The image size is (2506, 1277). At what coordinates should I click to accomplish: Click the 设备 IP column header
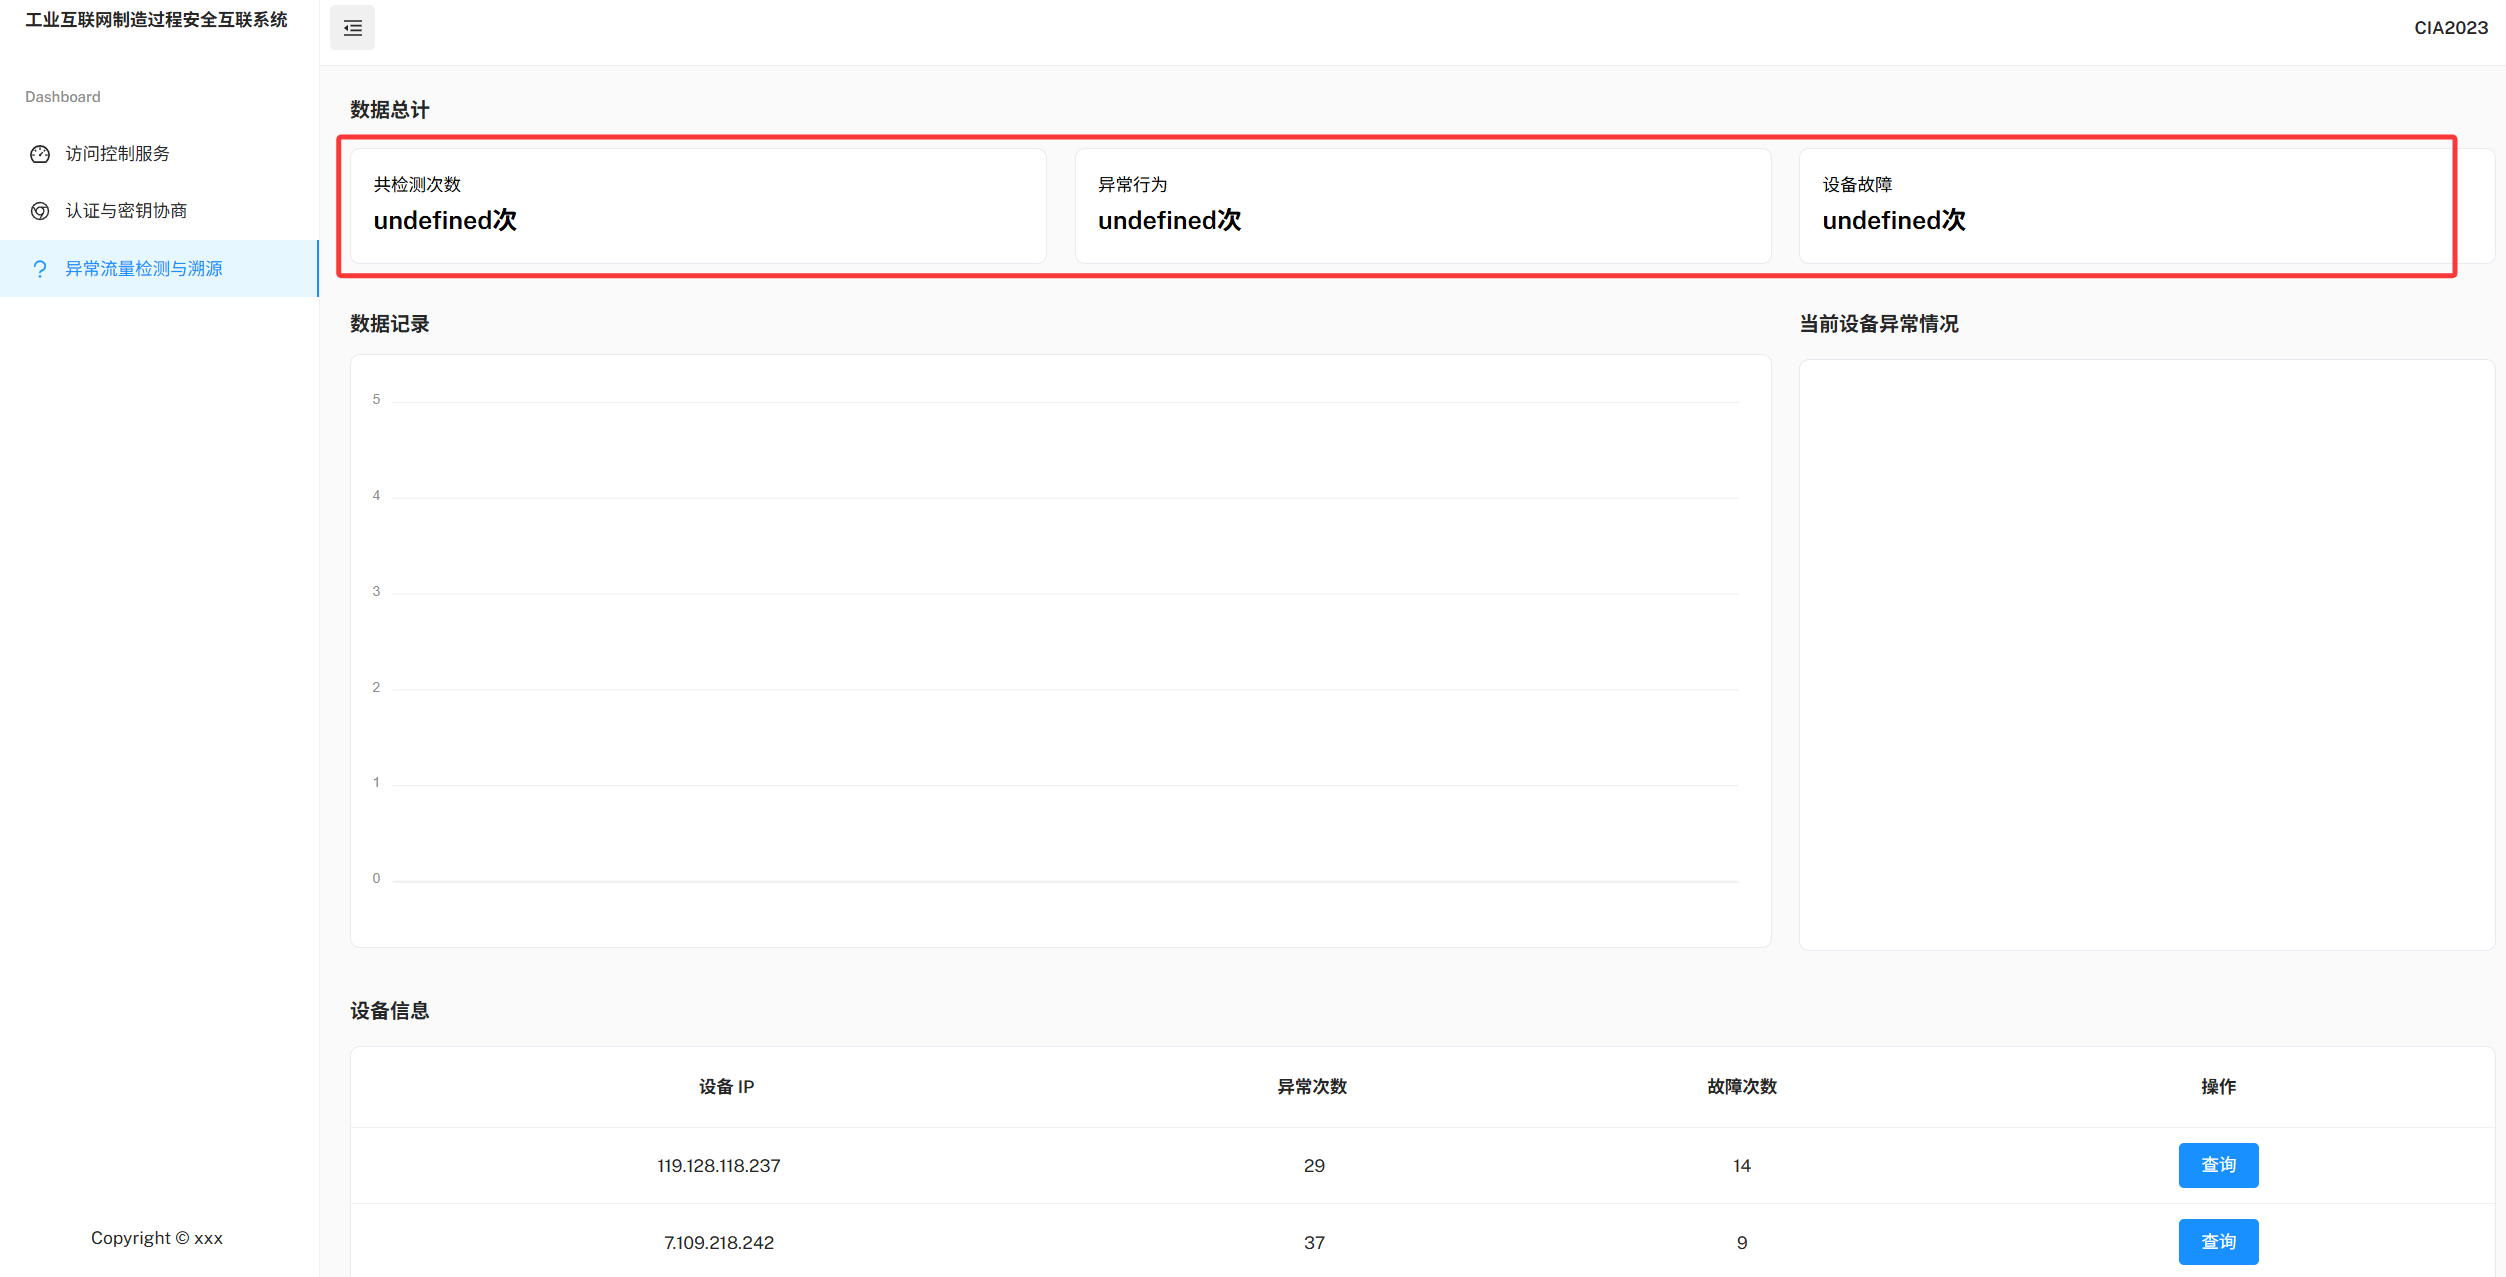pyautogui.click(x=726, y=1087)
